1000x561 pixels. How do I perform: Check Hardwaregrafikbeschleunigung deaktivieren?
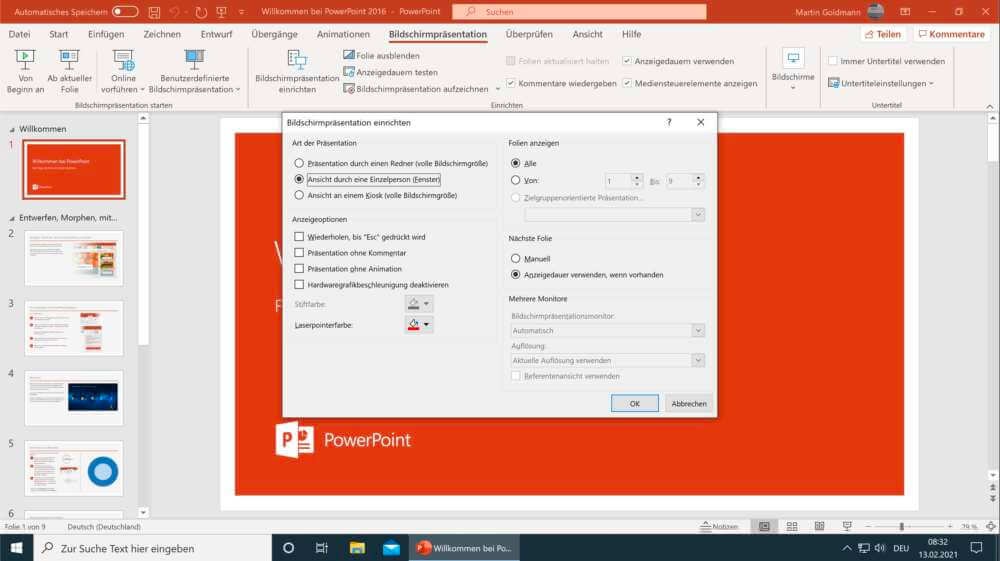pyautogui.click(x=298, y=284)
